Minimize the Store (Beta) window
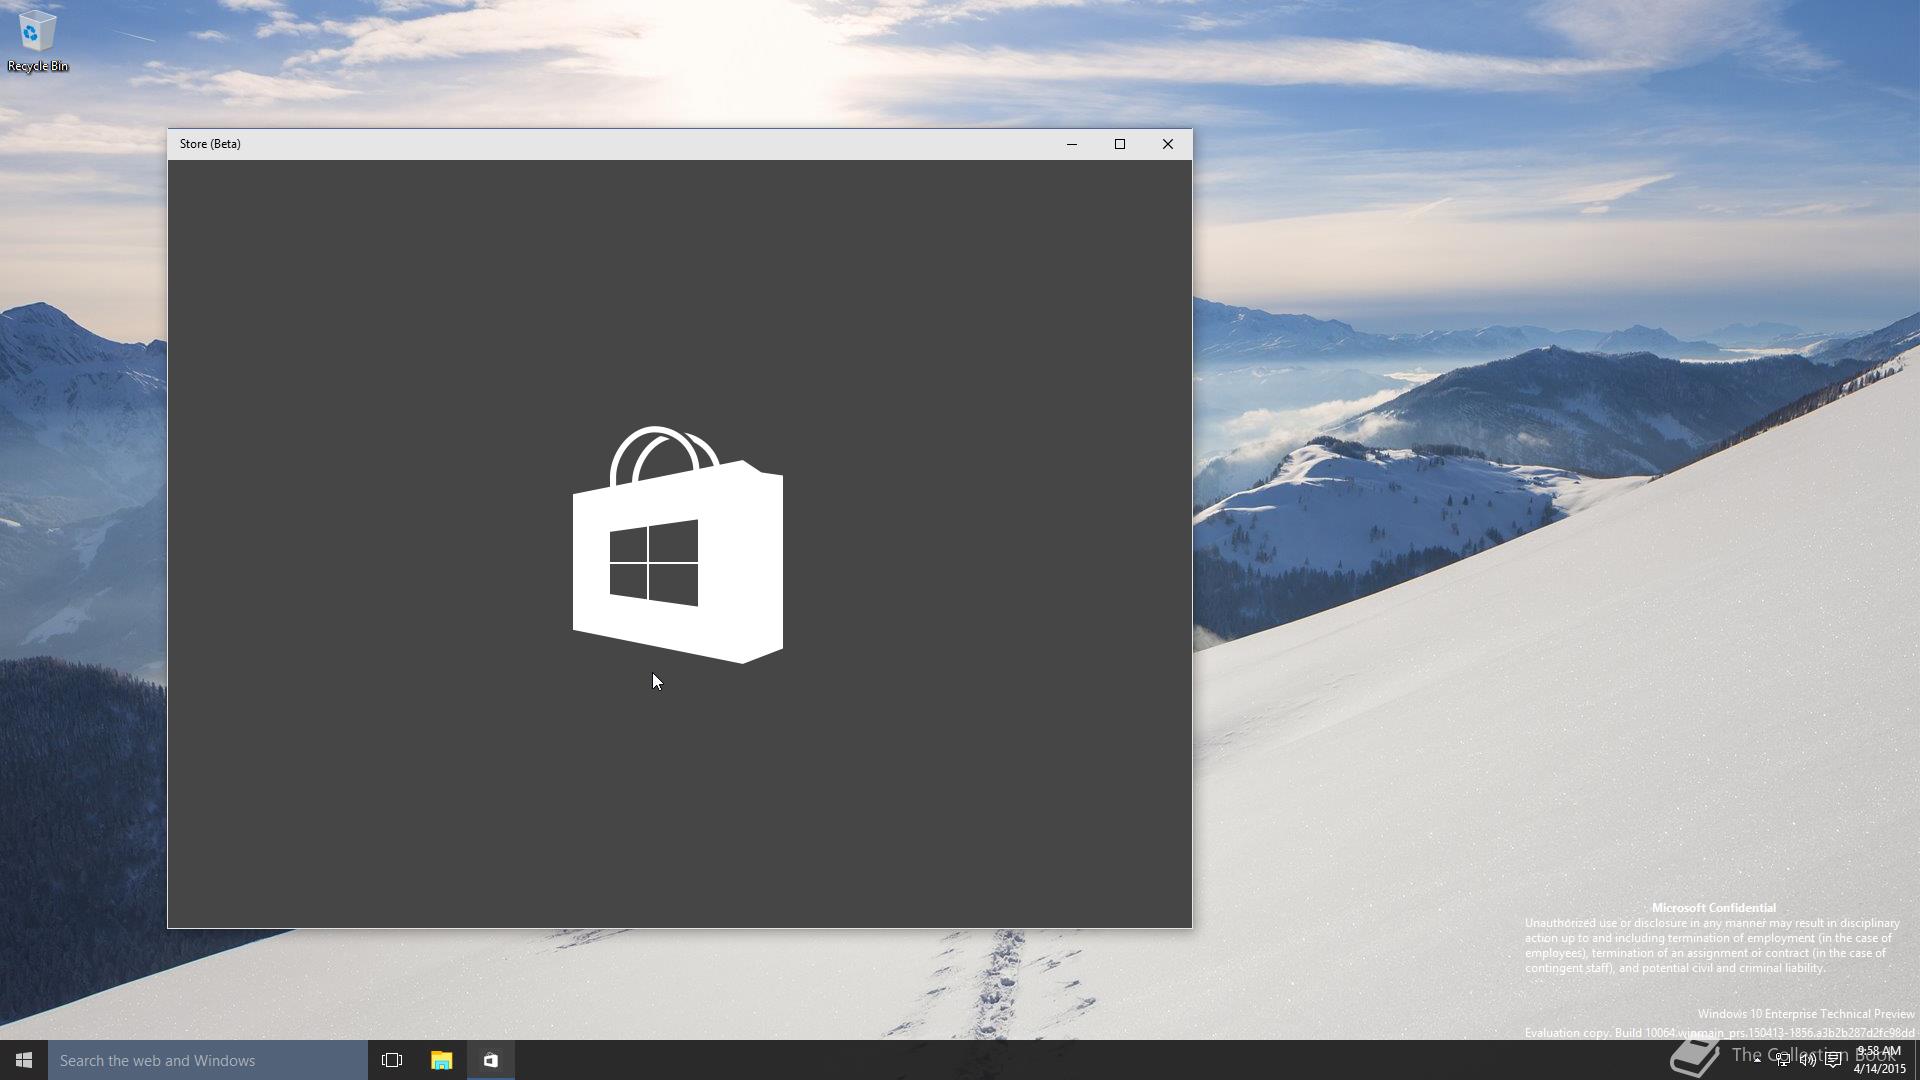Screen dimensions: 1920x1080 click(1072, 144)
